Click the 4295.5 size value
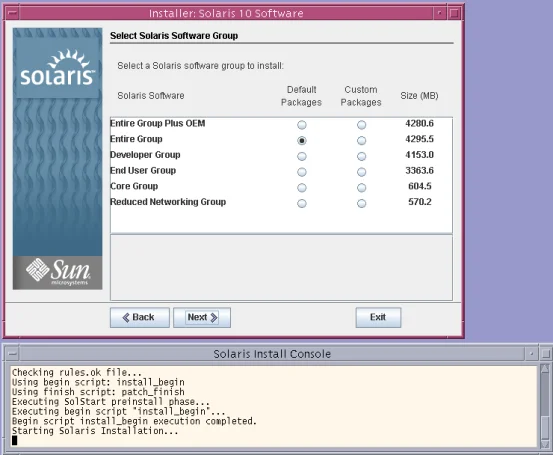The image size is (553, 455). coord(419,139)
